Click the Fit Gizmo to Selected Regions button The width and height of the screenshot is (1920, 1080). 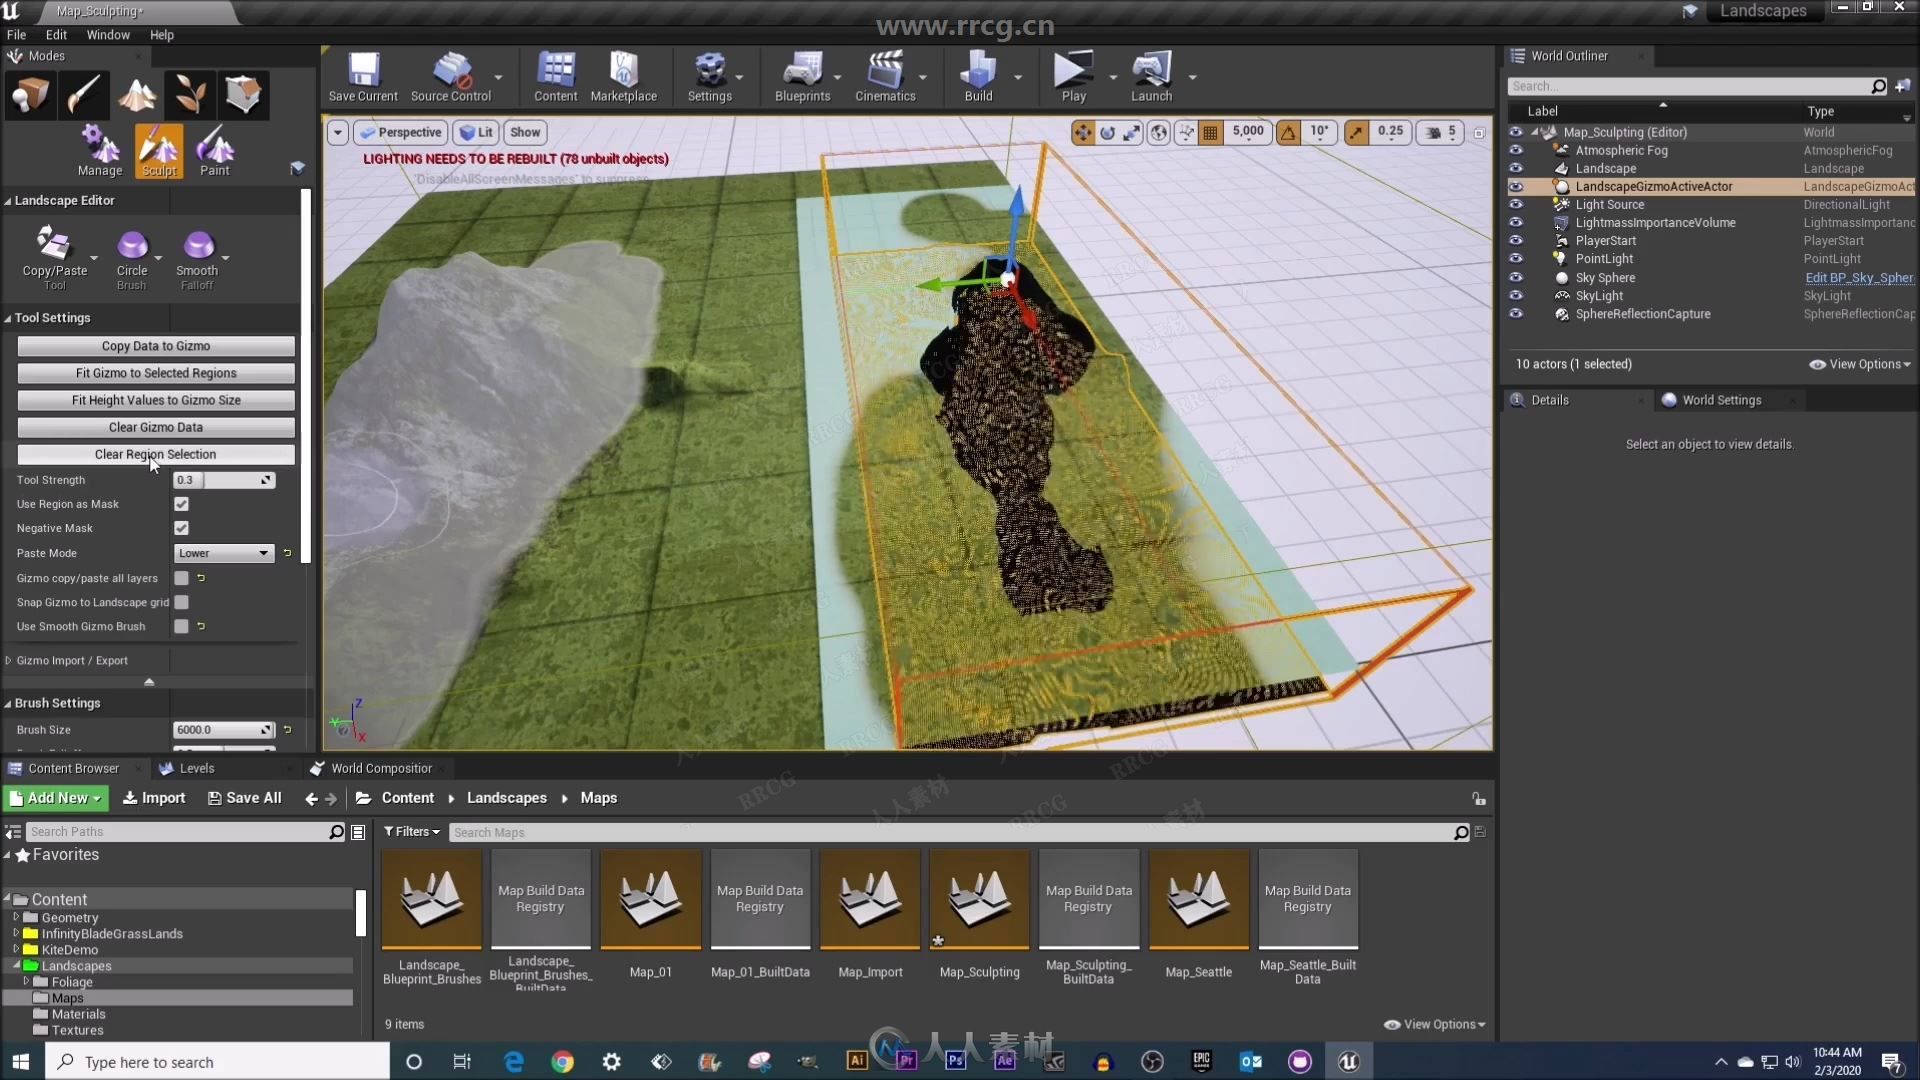tap(154, 372)
